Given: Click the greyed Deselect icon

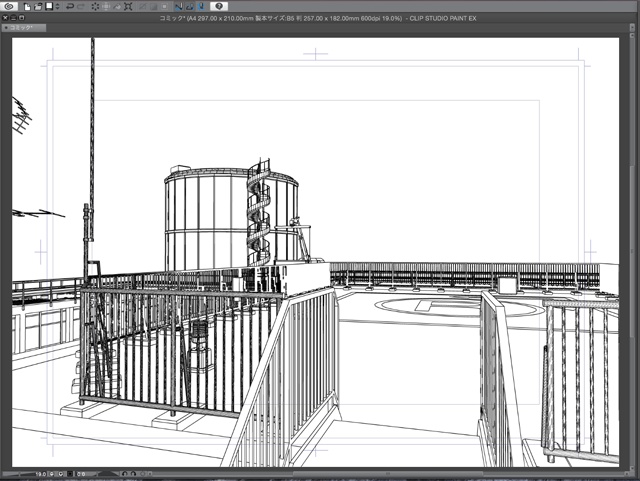Looking at the screenshot, I should pyautogui.click(x=142, y=6).
